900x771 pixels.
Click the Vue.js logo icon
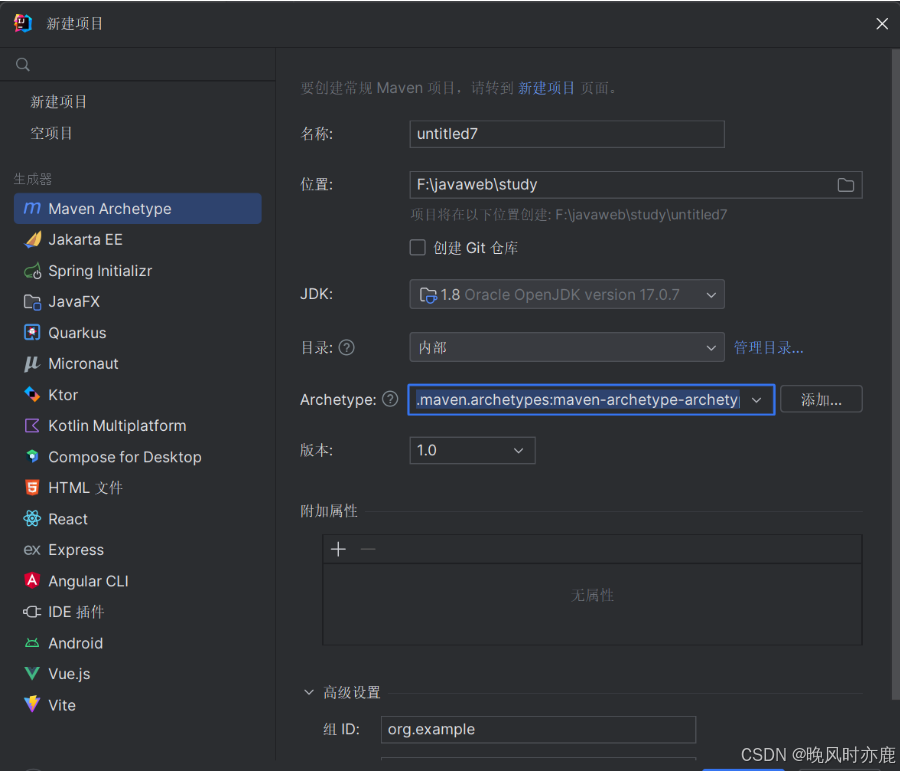(x=32, y=673)
